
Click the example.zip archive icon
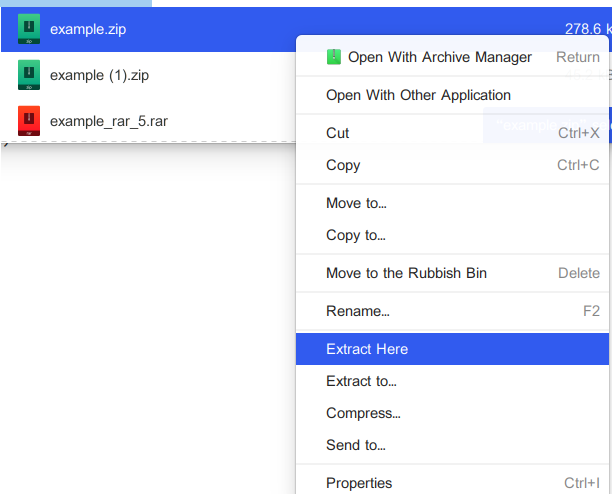pos(30,29)
